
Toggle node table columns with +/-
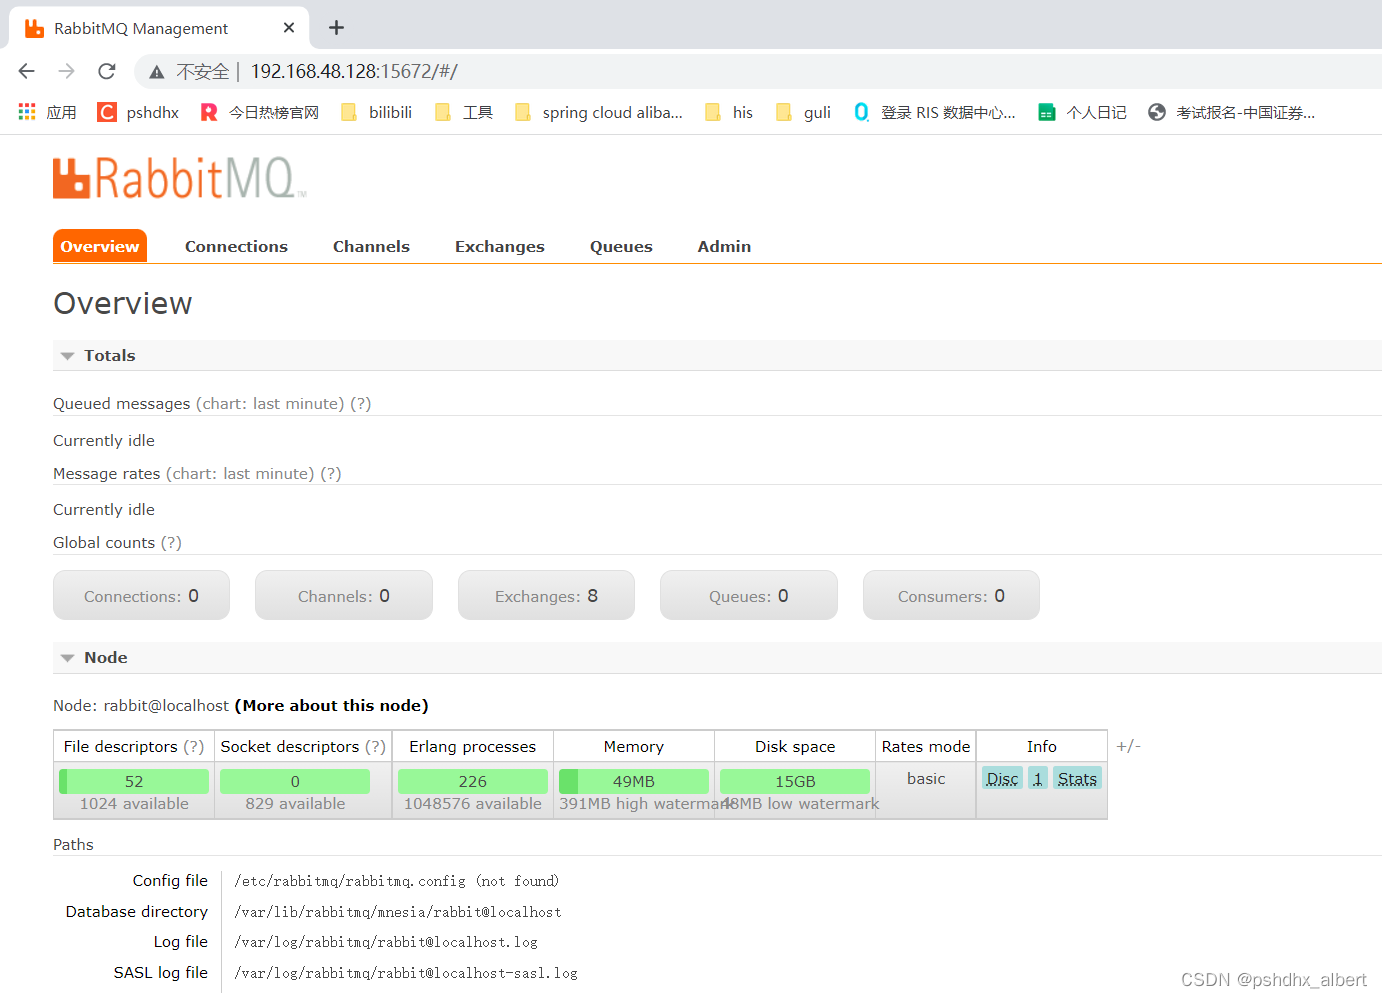click(x=1128, y=747)
